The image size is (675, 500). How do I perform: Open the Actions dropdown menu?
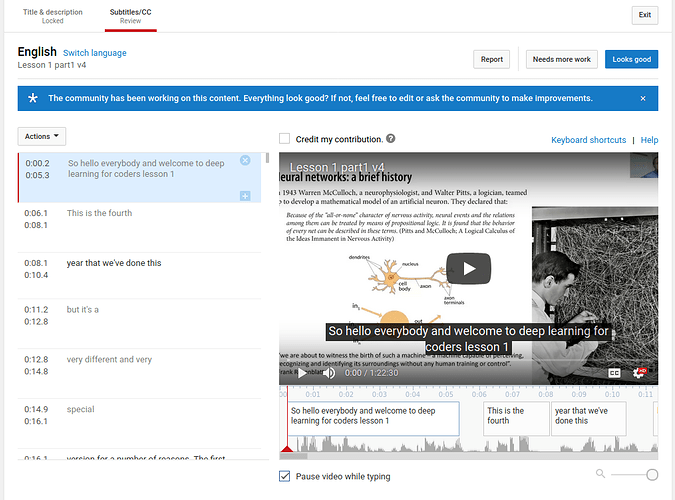42,136
